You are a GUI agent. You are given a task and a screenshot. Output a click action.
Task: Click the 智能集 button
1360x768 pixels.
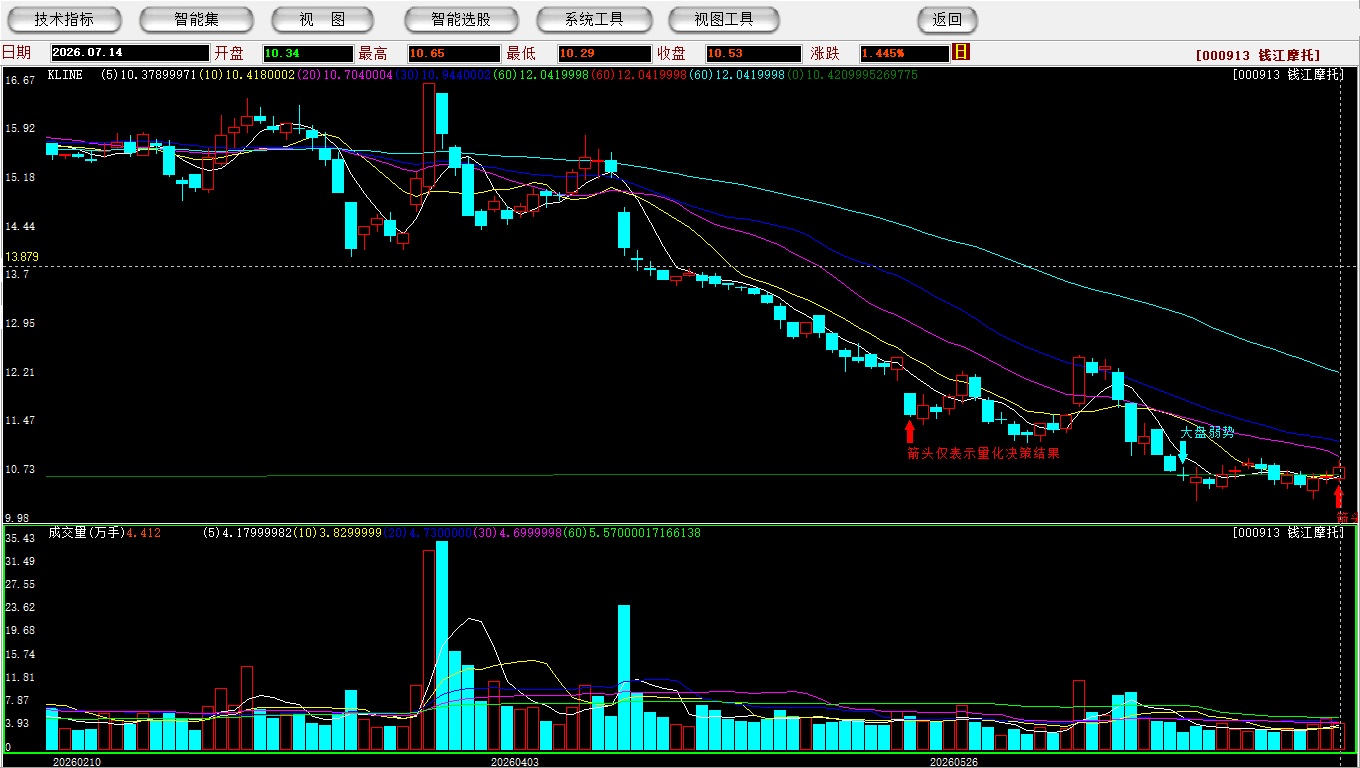coord(196,19)
